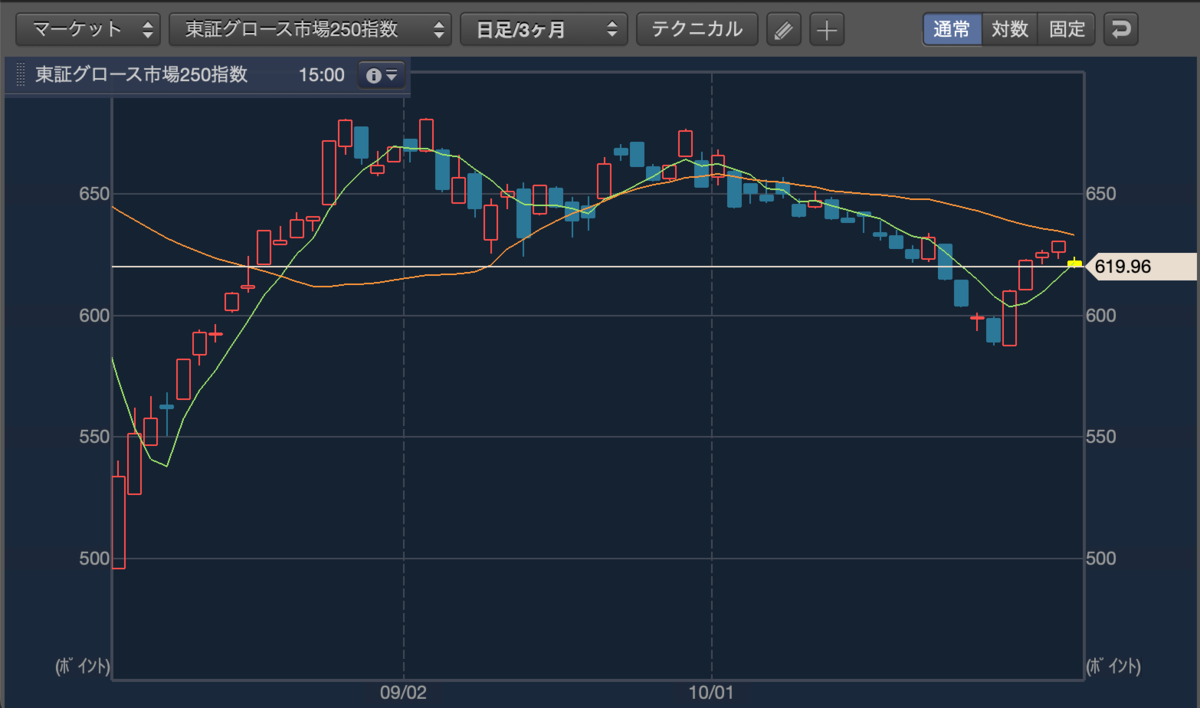Screen dimensions: 1200x708
Task: Switch chart scale to 通常
Action: [952, 29]
